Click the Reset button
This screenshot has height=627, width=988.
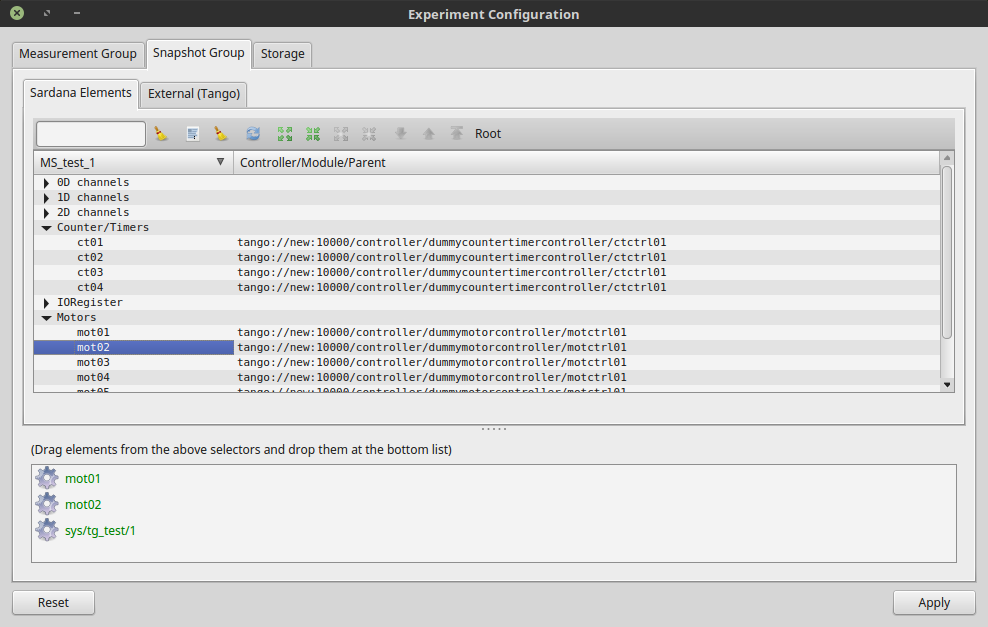pos(54,602)
